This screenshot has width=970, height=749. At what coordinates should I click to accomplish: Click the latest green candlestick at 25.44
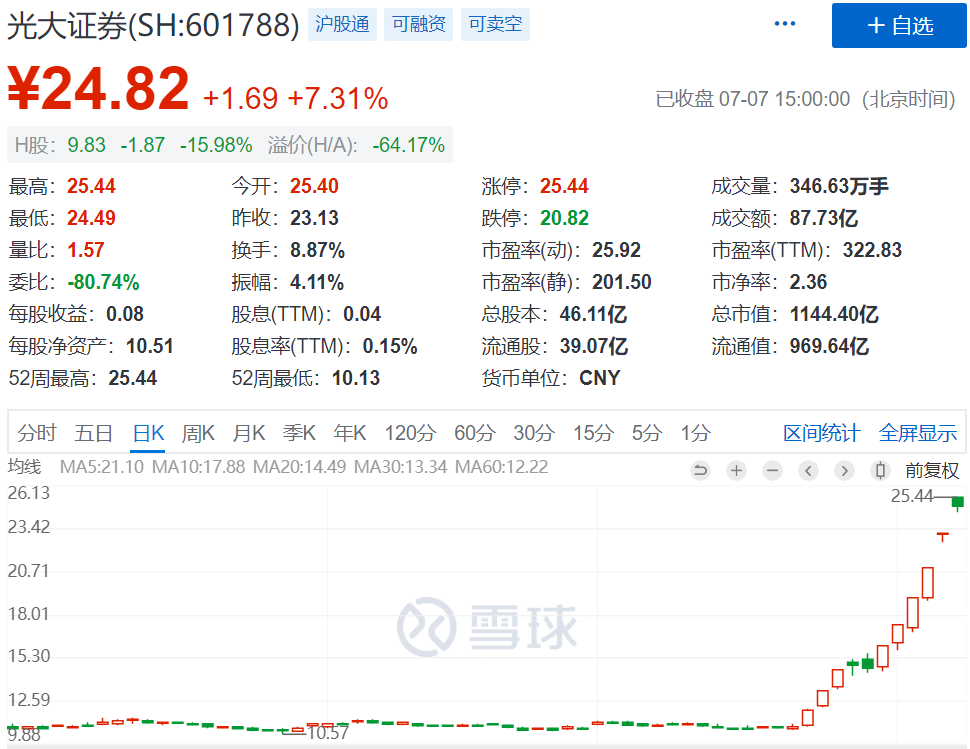(957, 502)
